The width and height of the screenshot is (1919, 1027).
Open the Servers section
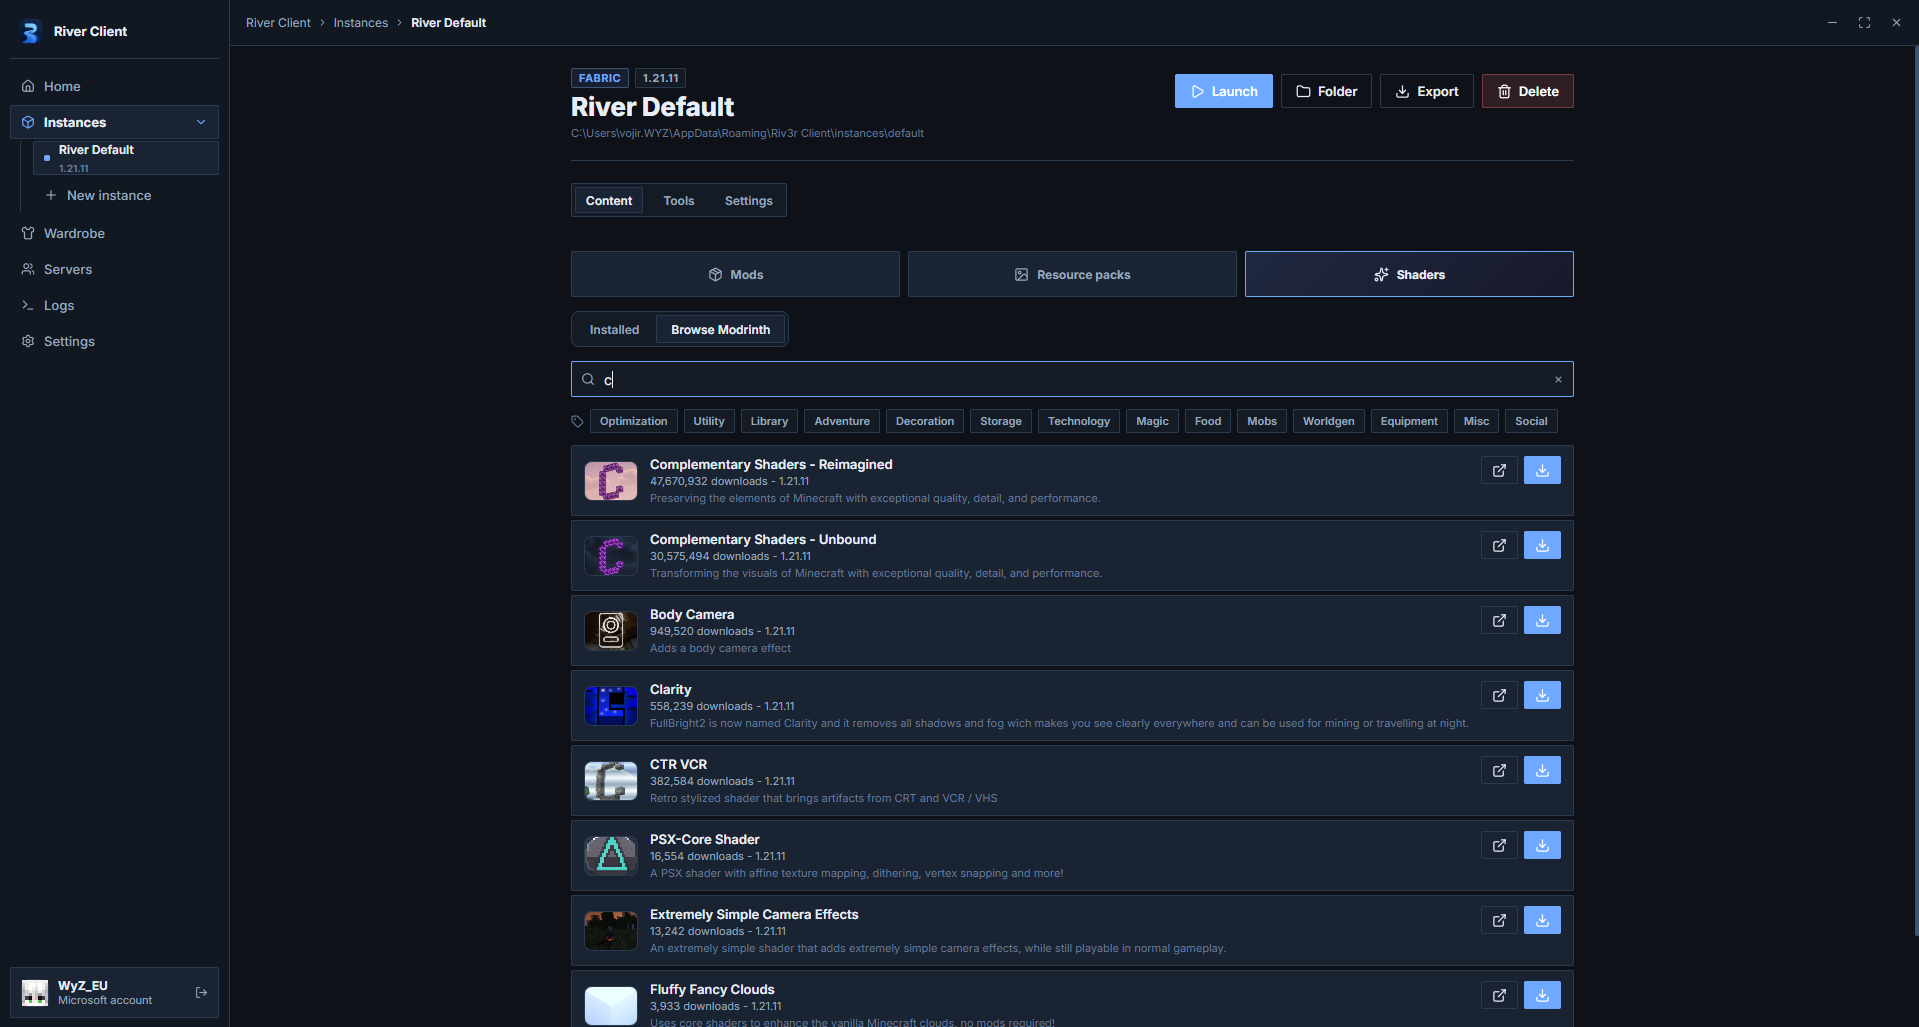(114, 269)
